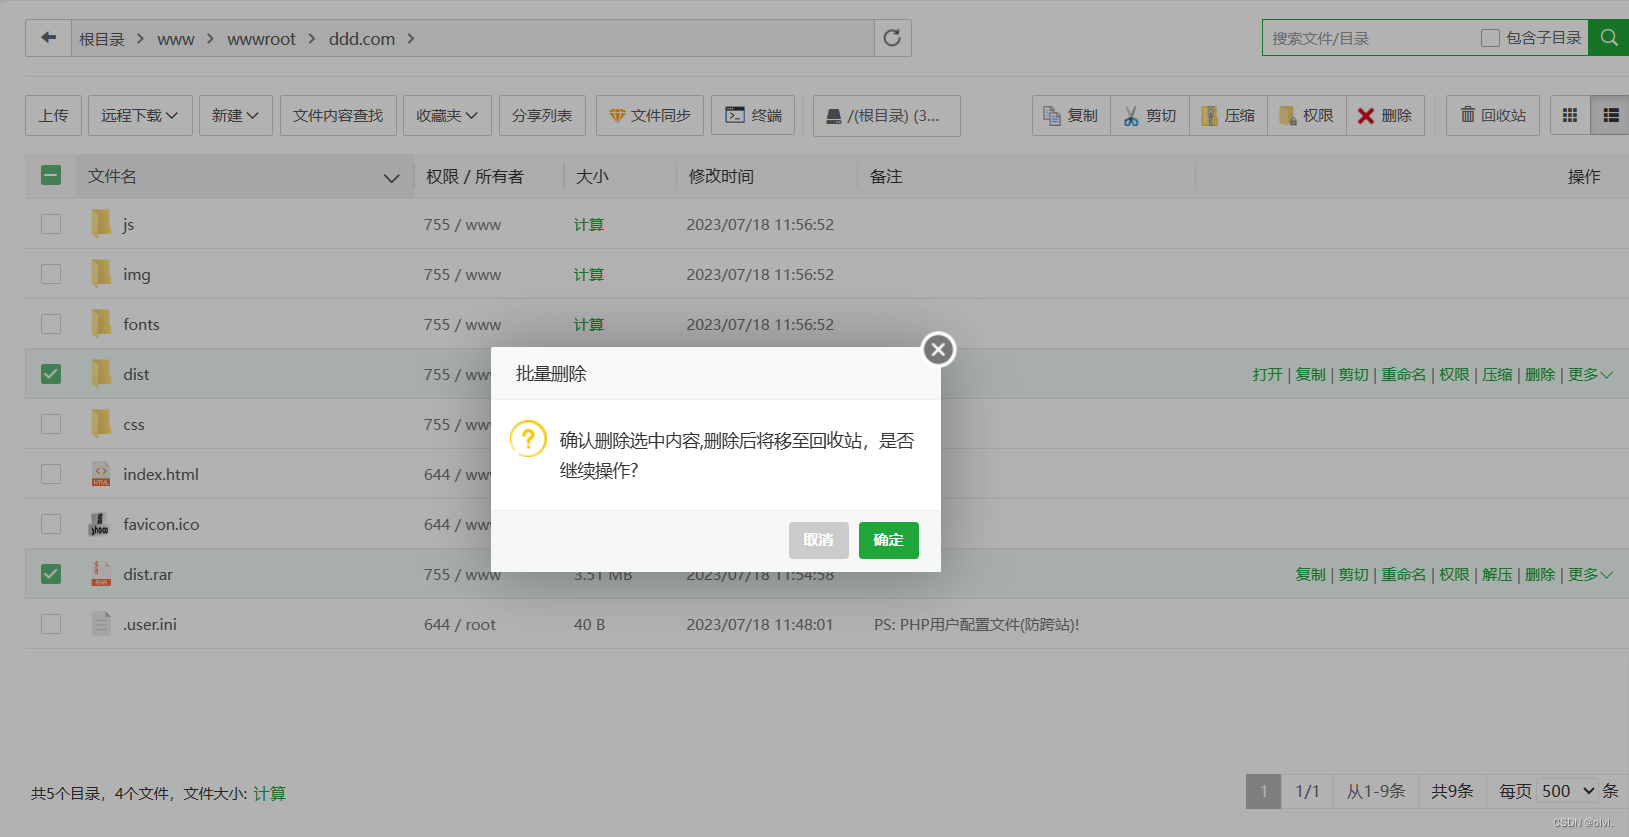This screenshot has width=1629, height=837.
Task: Click the back arrow navigation button
Action: pos(48,38)
